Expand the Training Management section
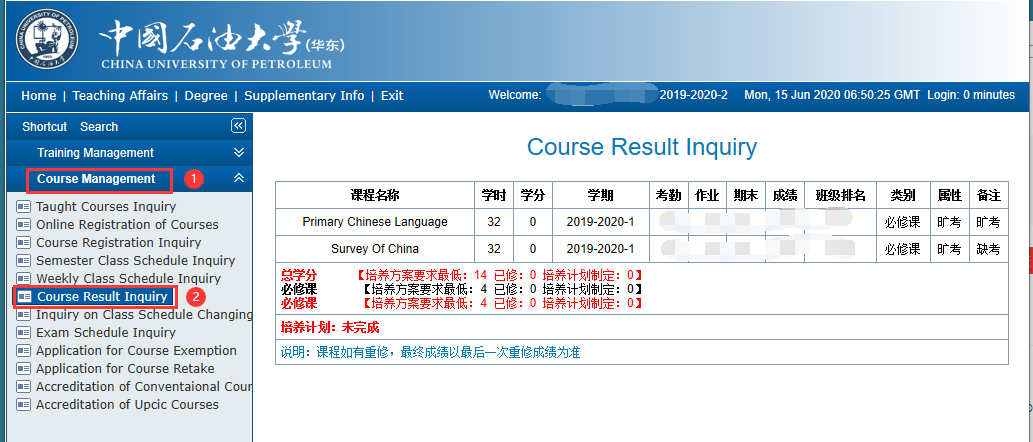 click(x=238, y=153)
